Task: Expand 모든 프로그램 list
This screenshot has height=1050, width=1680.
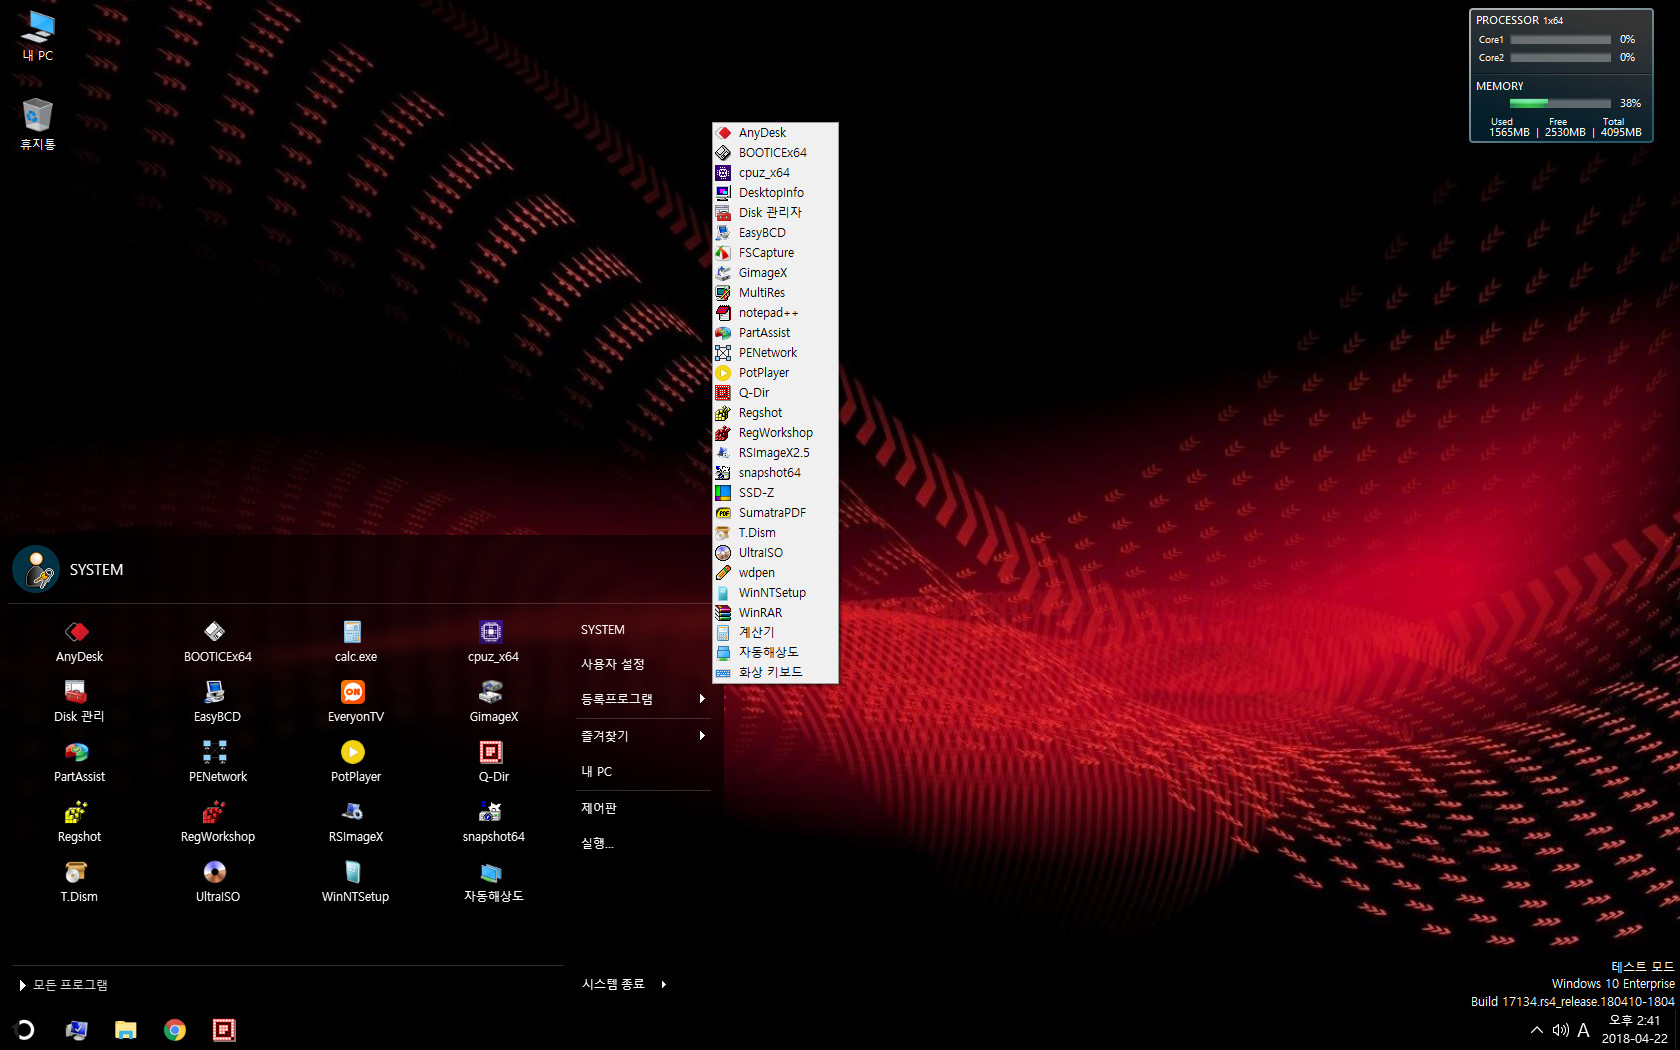Action: 63,985
